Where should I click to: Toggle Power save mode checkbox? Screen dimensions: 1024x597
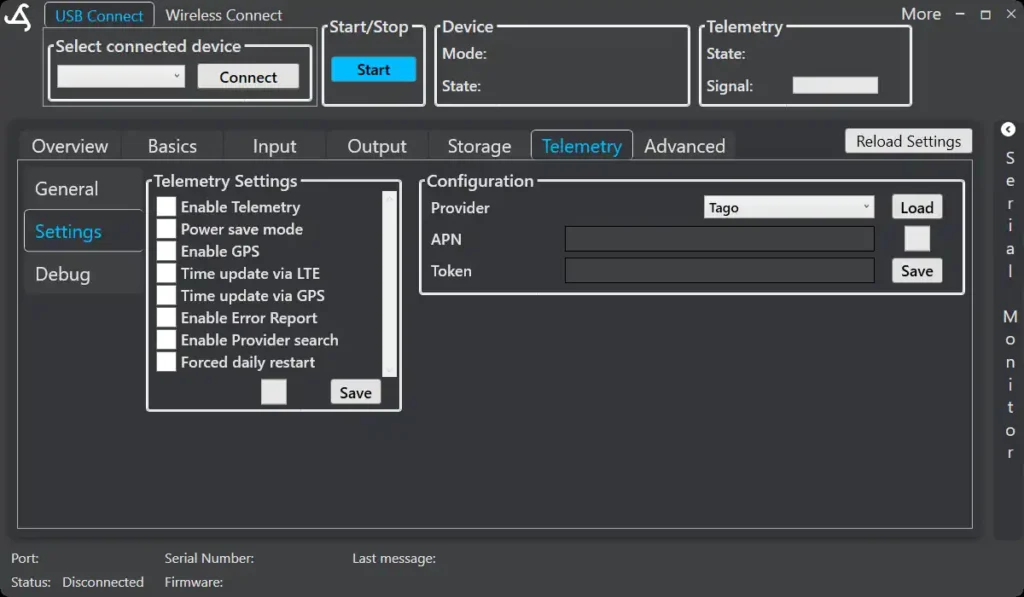(166, 229)
